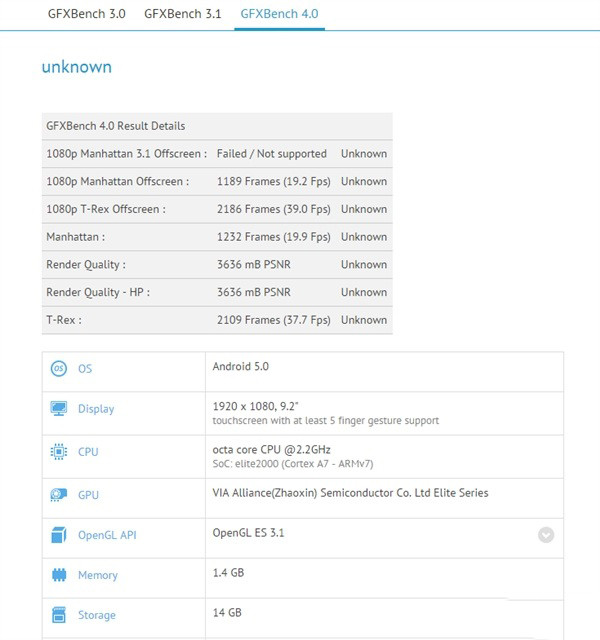Select the GFXBench 4.0 tab
The height and width of the screenshot is (640, 600).
279,14
